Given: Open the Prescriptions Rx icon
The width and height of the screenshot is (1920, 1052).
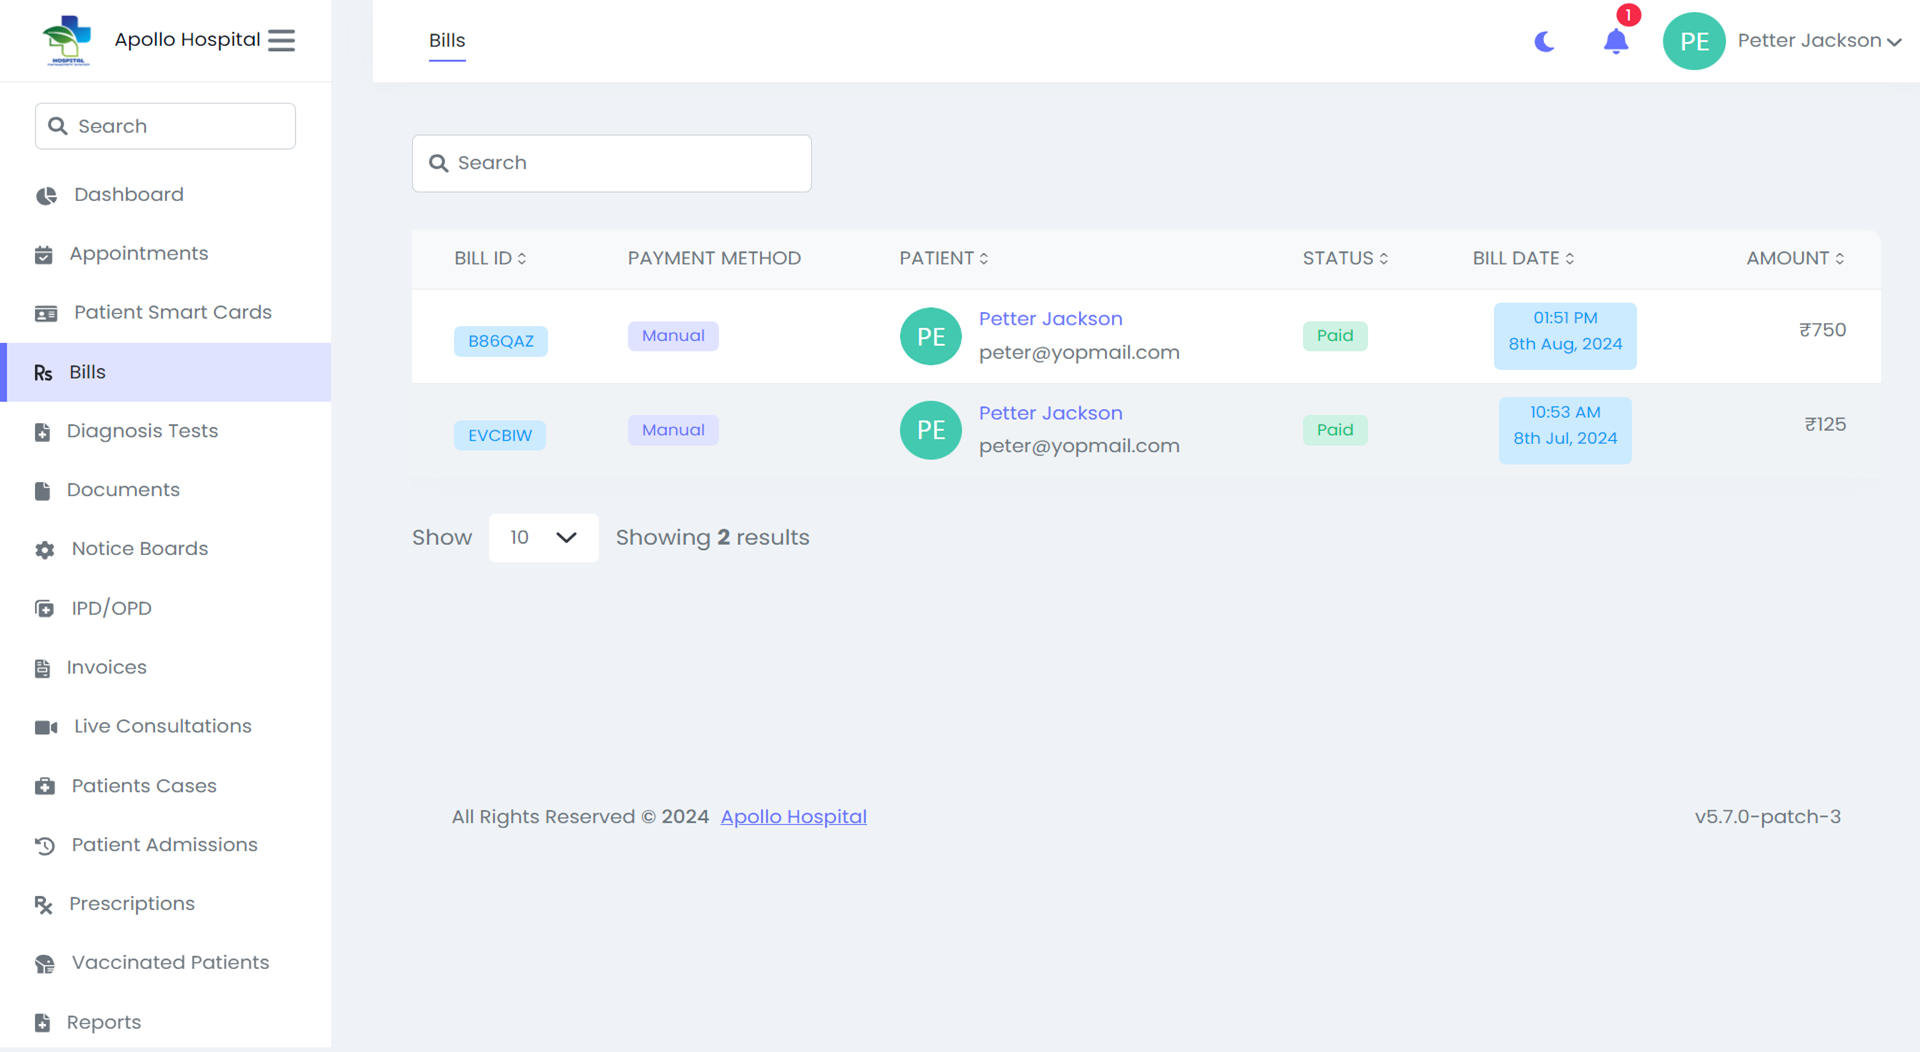Looking at the screenshot, I should tap(43, 904).
